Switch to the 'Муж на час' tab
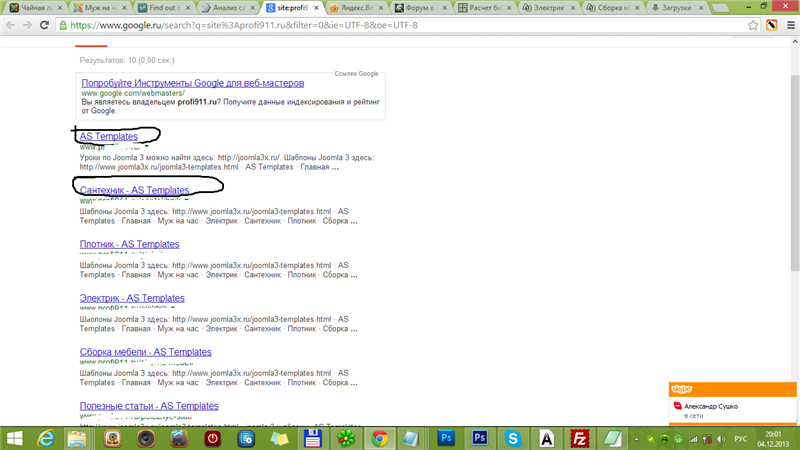The width and height of the screenshot is (800, 450). pyautogui.click(x=97, y=8)
